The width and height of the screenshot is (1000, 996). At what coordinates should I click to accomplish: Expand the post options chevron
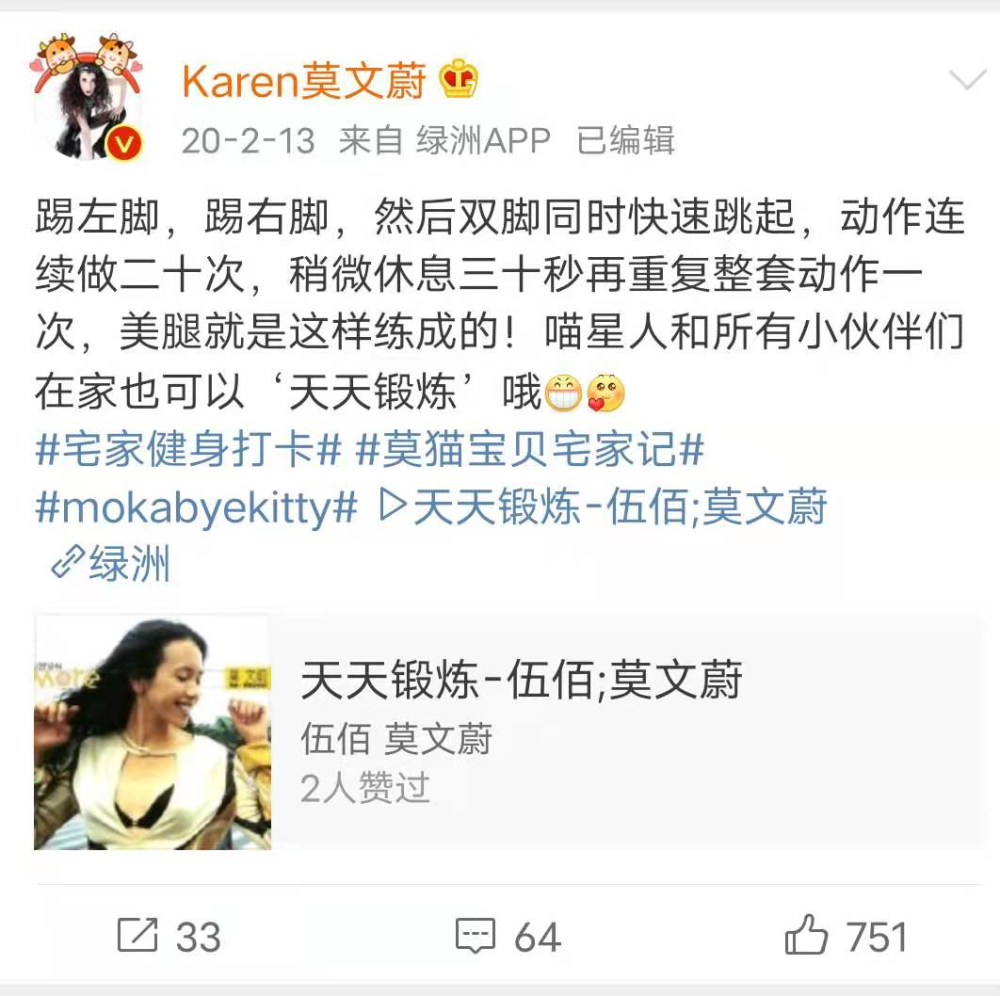coord(967,80)
